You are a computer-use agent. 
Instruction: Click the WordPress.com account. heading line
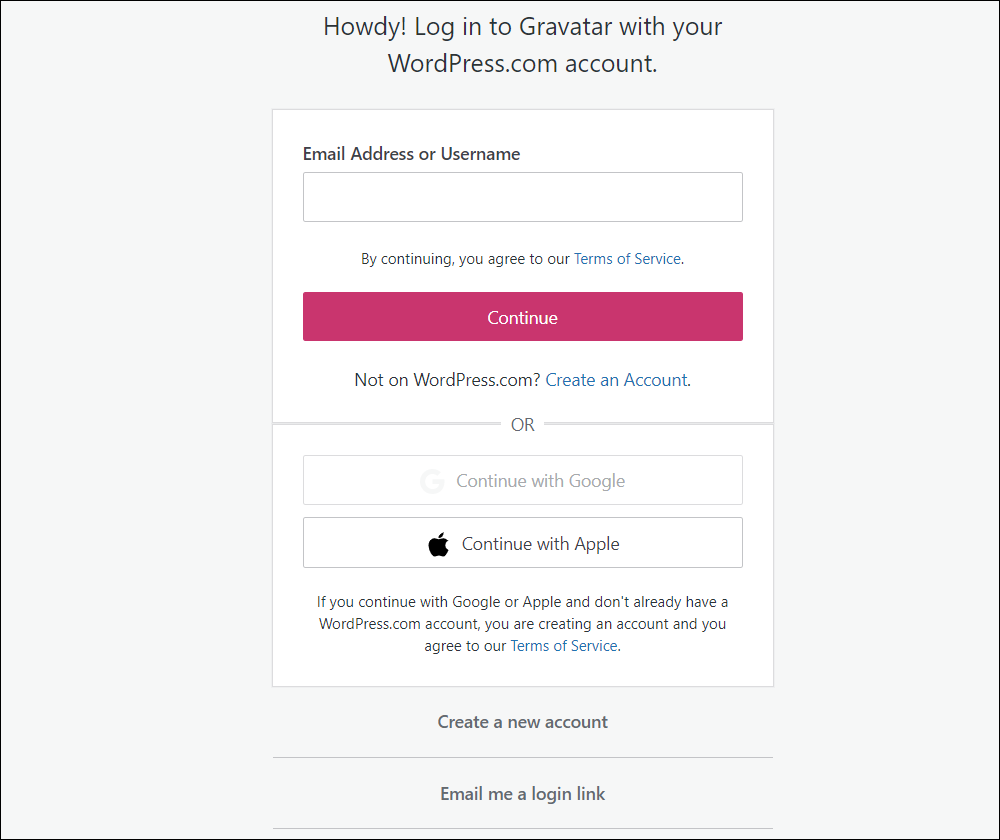(x=522, y=64)
